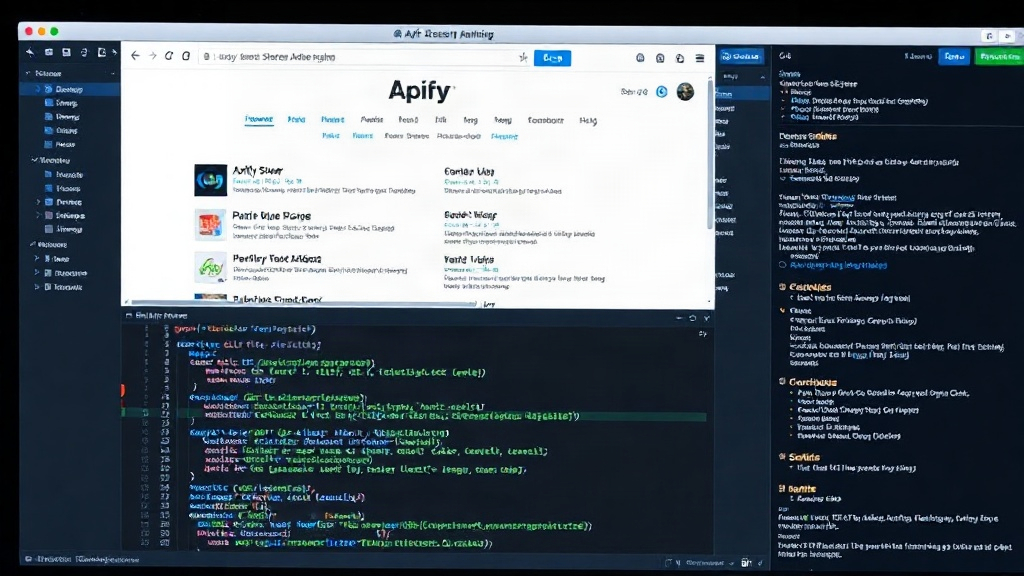Click the lock icon in the address bar
The image size is (1024, 576).
tap(206, 57)
